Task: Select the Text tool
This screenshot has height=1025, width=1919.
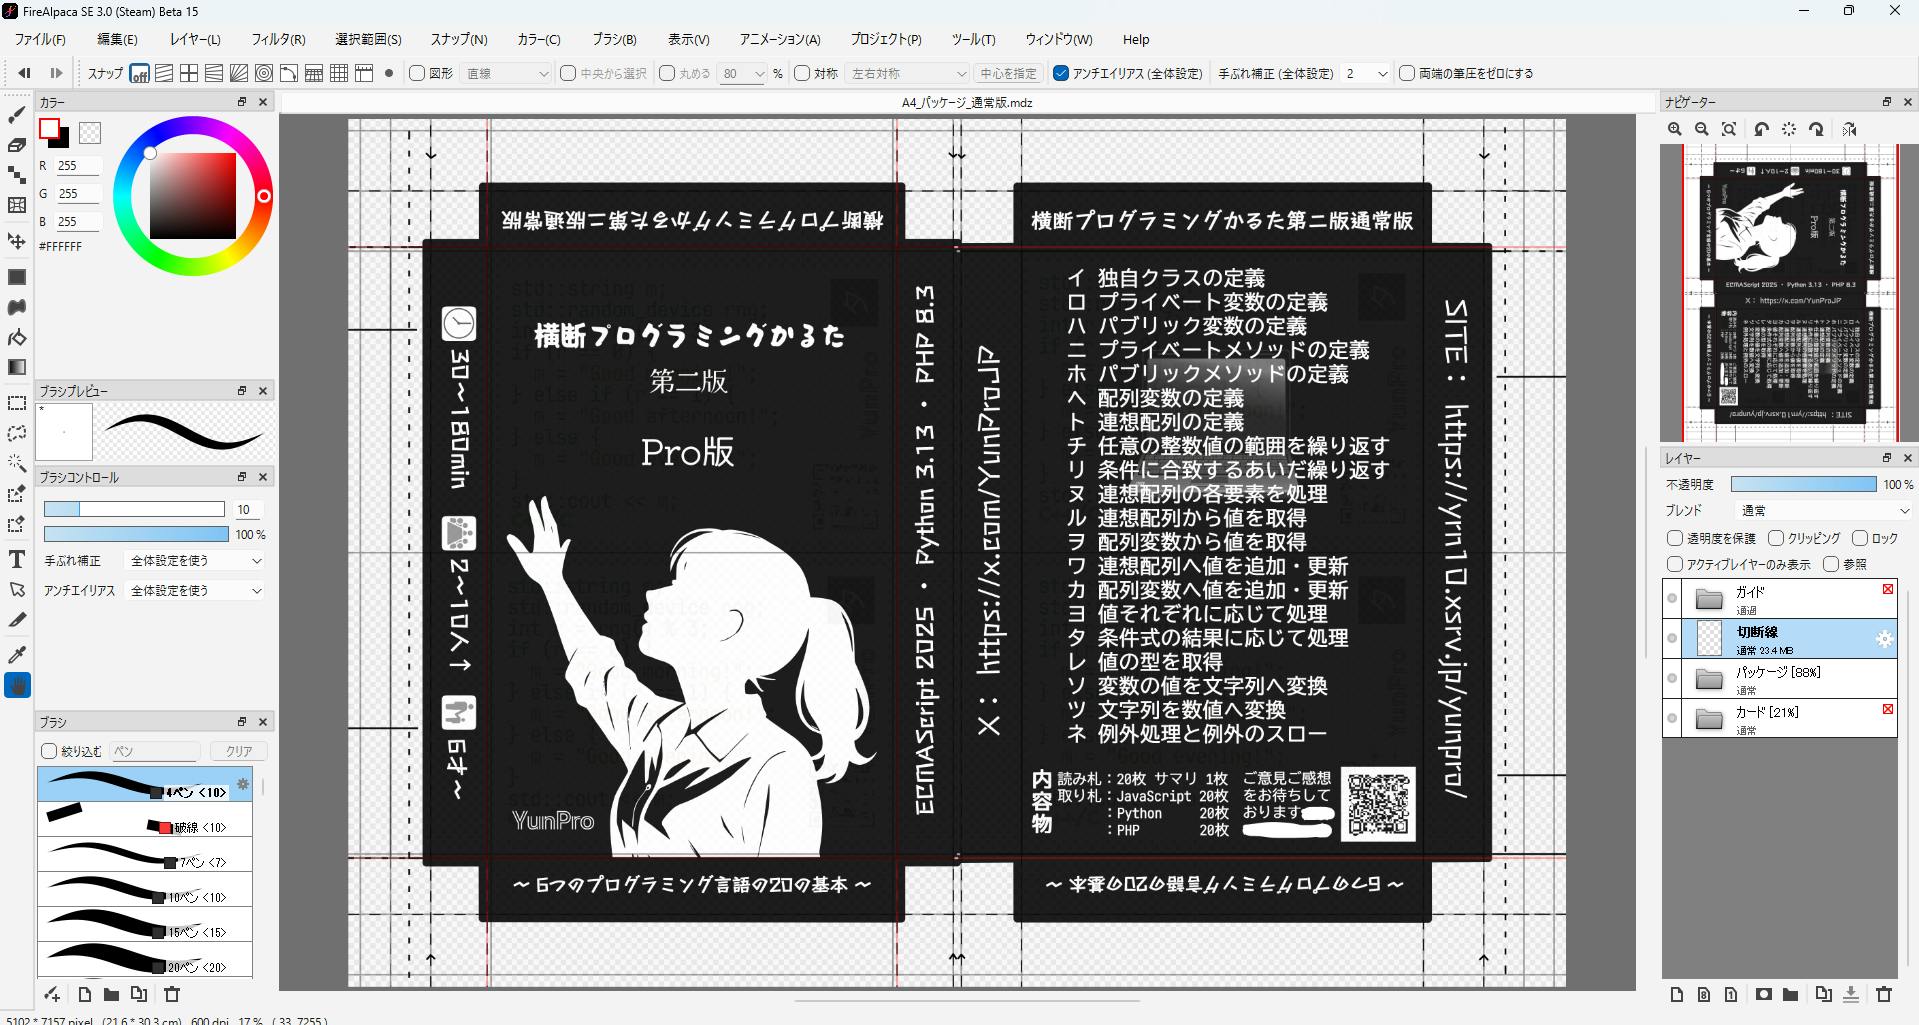Action: (17, 559)
